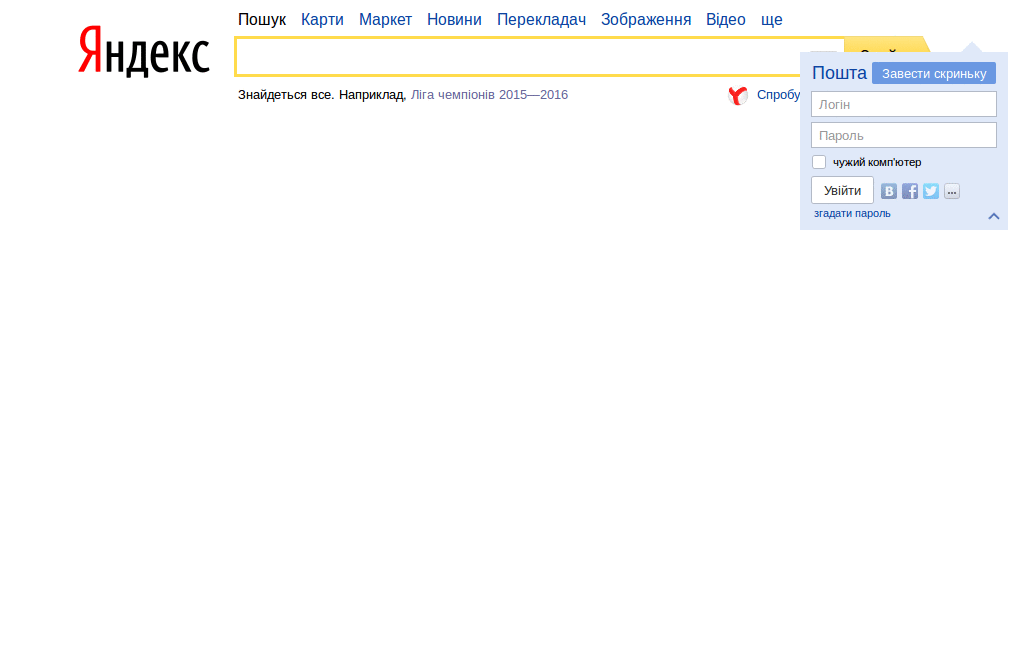
Task: Click the 'Завести скриньку' button
Action: [x=934, y=73]
